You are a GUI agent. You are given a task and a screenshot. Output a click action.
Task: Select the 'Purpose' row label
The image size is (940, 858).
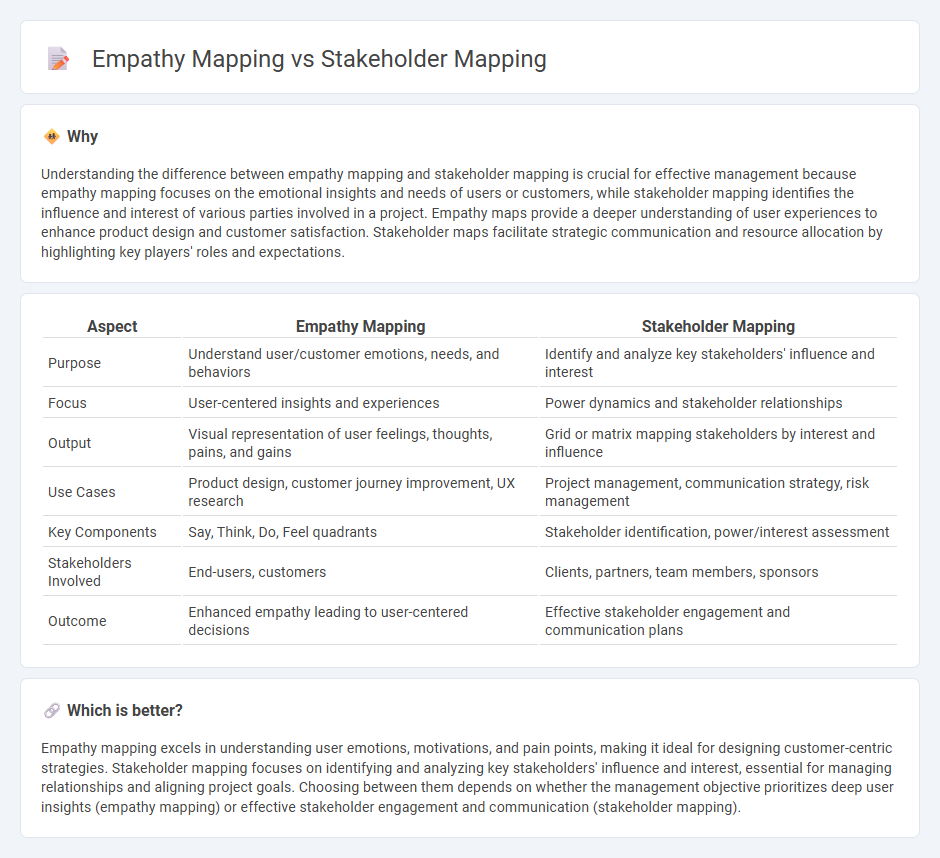[x=74, y=363]
